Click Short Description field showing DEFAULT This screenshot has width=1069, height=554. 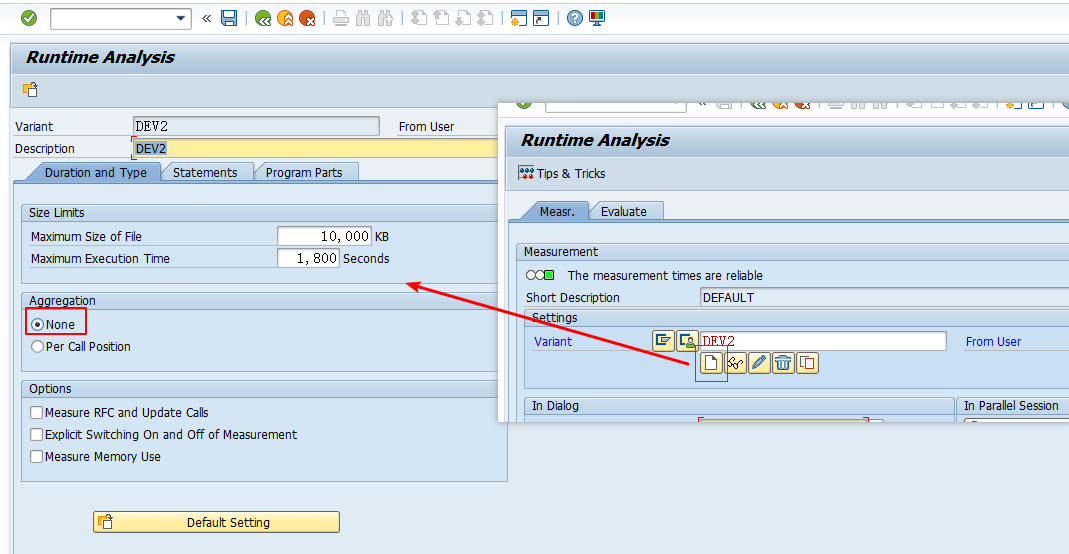(x=884, y=297)
